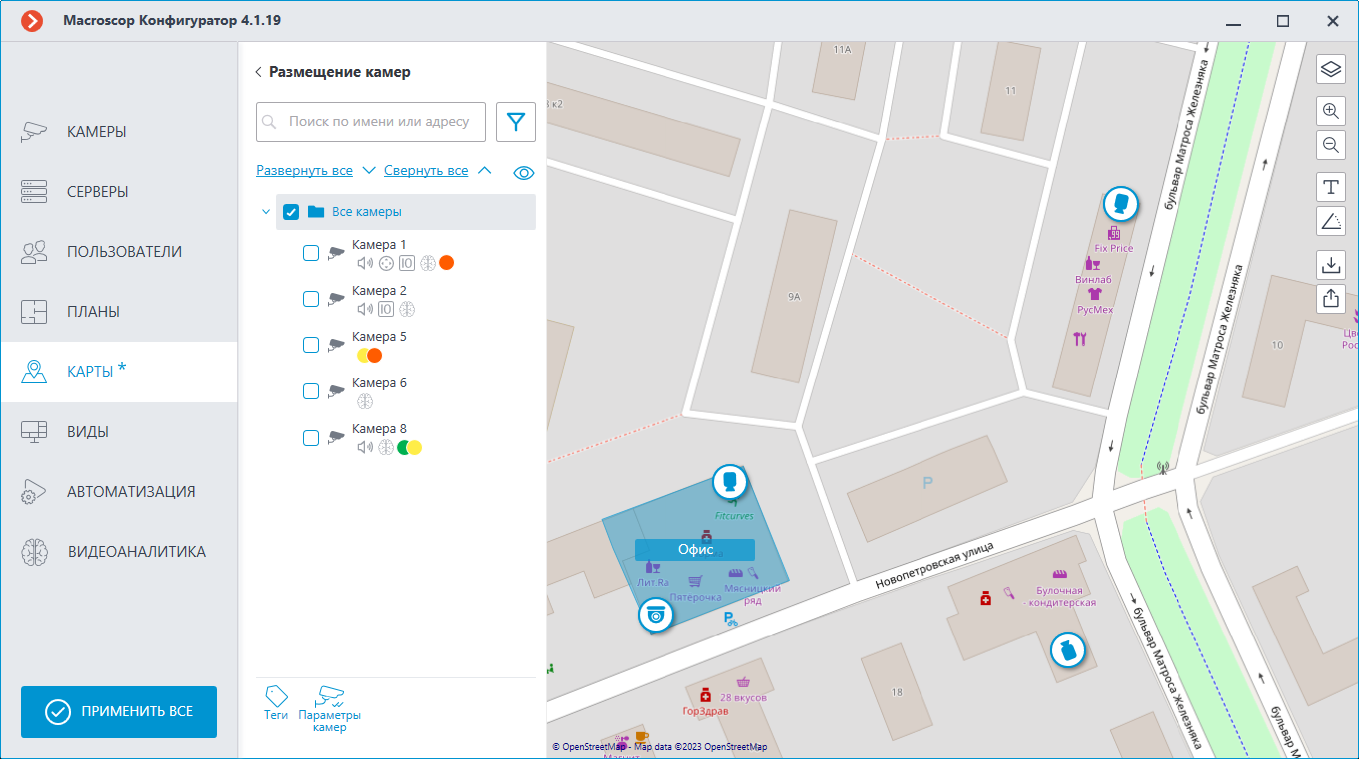This screenshot has width=1359, height=759.
Task: Collapse the Все камеры tree node
Action: 266,212
